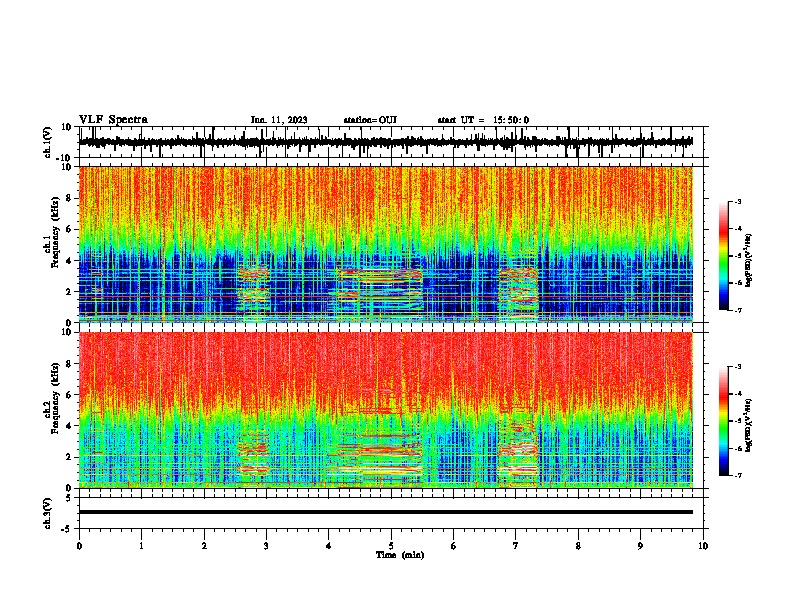Click the ch.2 emission burst near minute 7
The height and width of the screenshot is (612, 792).
click(x=518, y=448)
